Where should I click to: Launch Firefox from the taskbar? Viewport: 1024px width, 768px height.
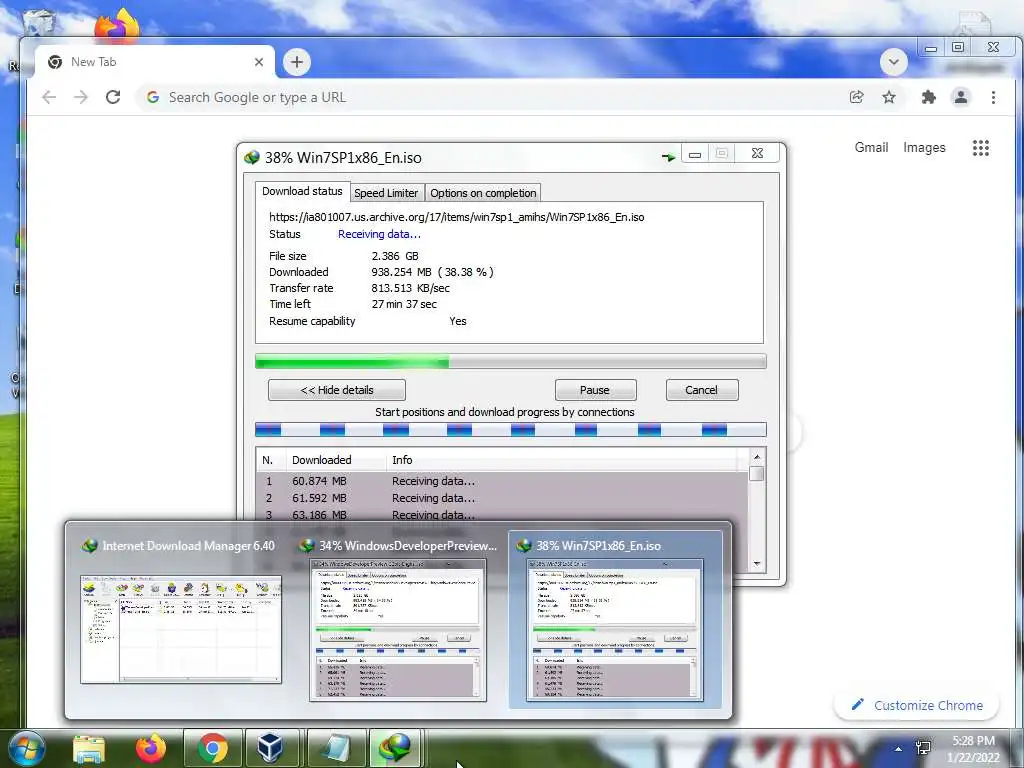pos(150,748)
